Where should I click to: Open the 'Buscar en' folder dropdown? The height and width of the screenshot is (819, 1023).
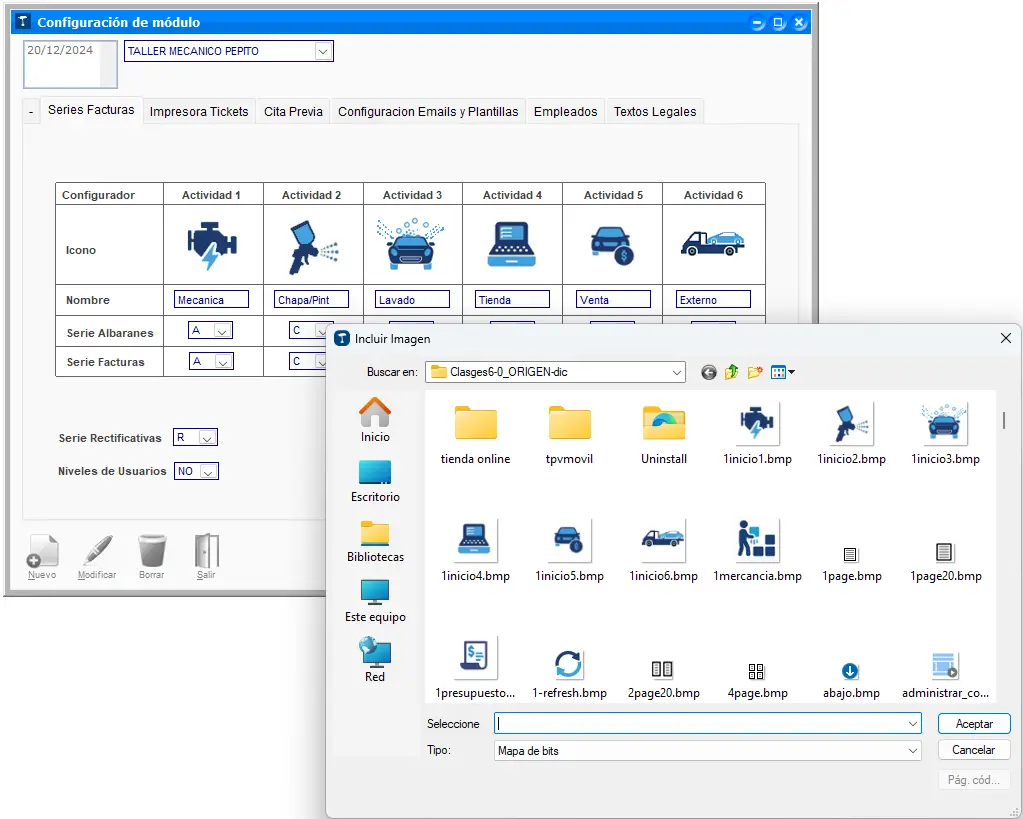click(676, 372)
